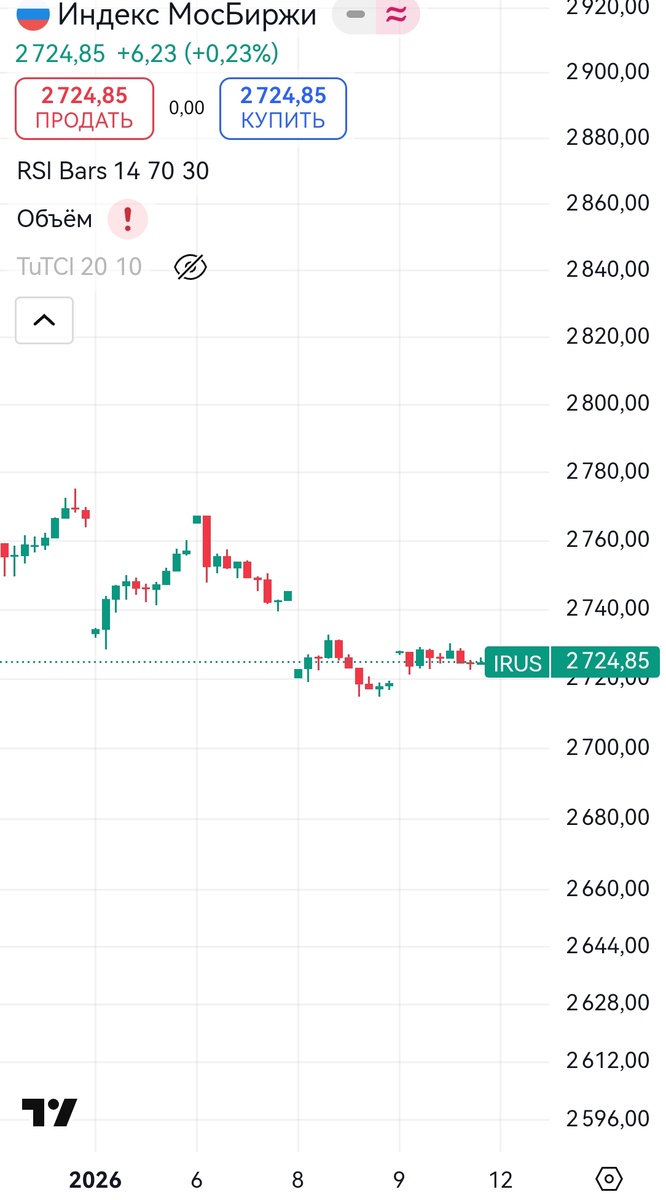Tap the +6,23 (+0,23%) price change text
Viewport: 666px width, 1200px height.
(x=198, y=53)
